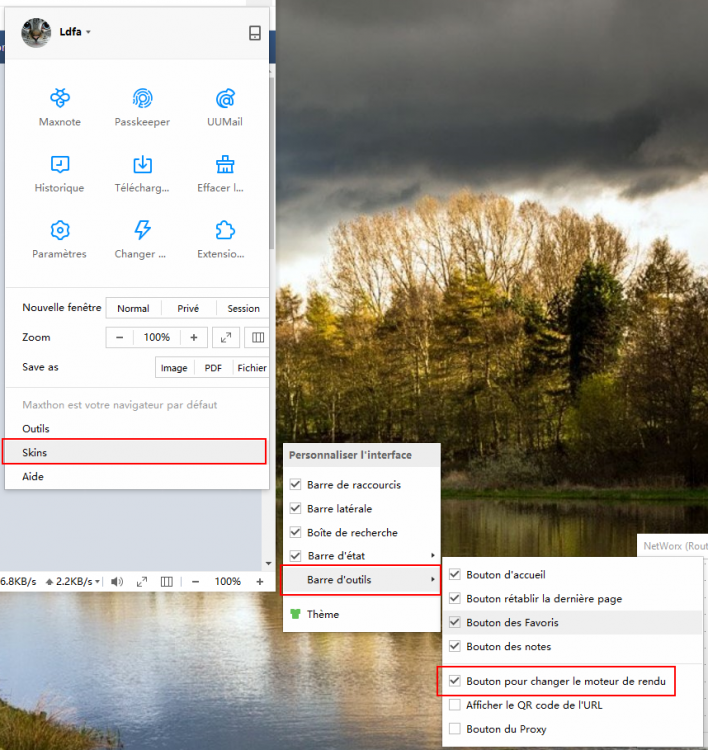This screenshot has width=708, height=750.
Task: Open Passkeeper password manager
Action: 142,99
